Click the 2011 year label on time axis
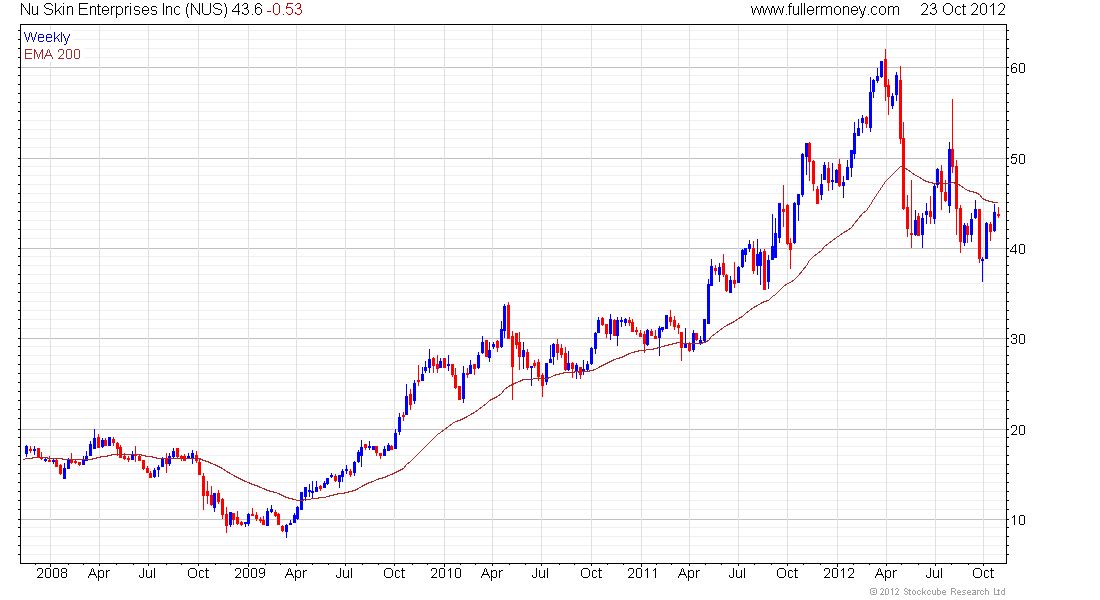Screen dimensions: 1100x600 pyautogui.click(x=643, y=573)
